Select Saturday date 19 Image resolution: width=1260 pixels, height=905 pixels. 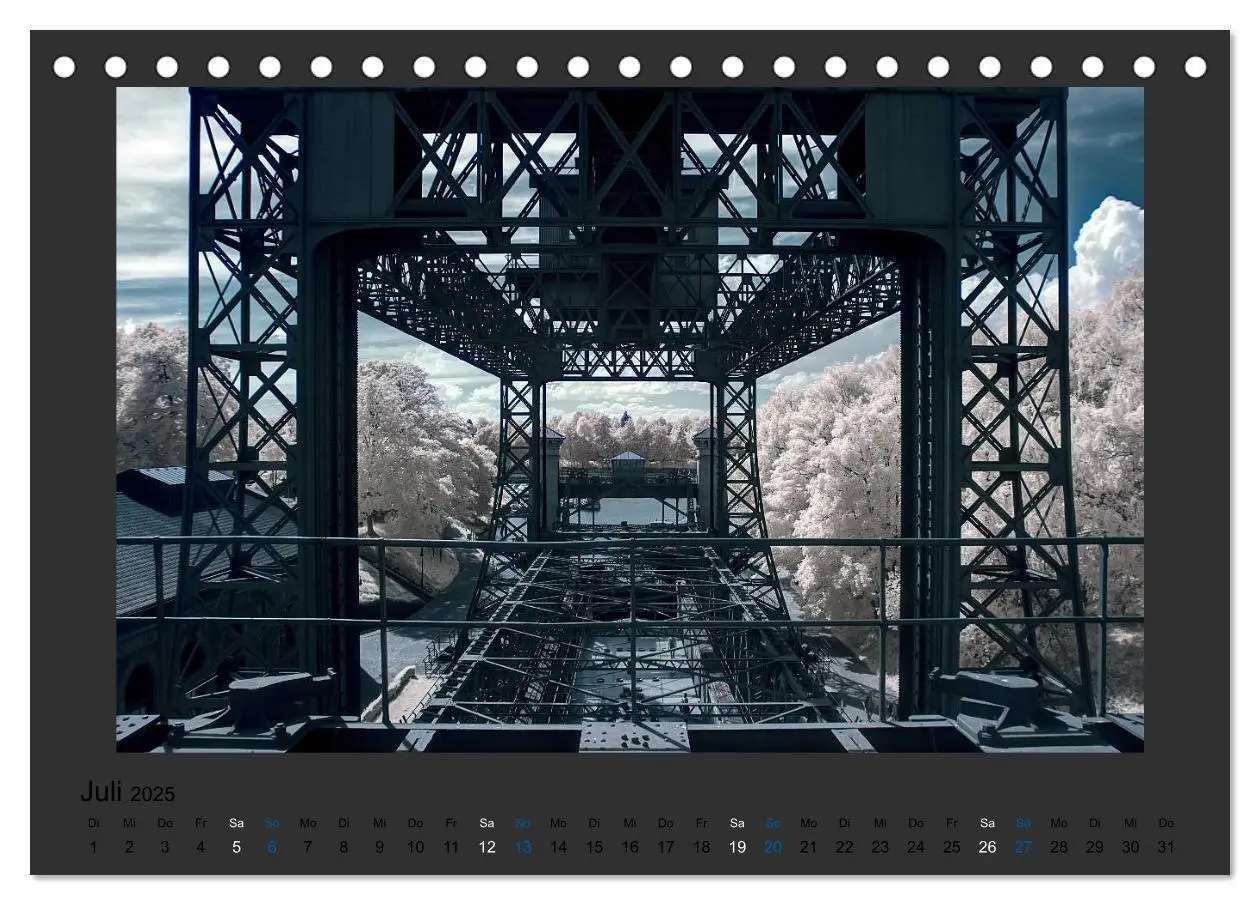(x=737, y=847)
